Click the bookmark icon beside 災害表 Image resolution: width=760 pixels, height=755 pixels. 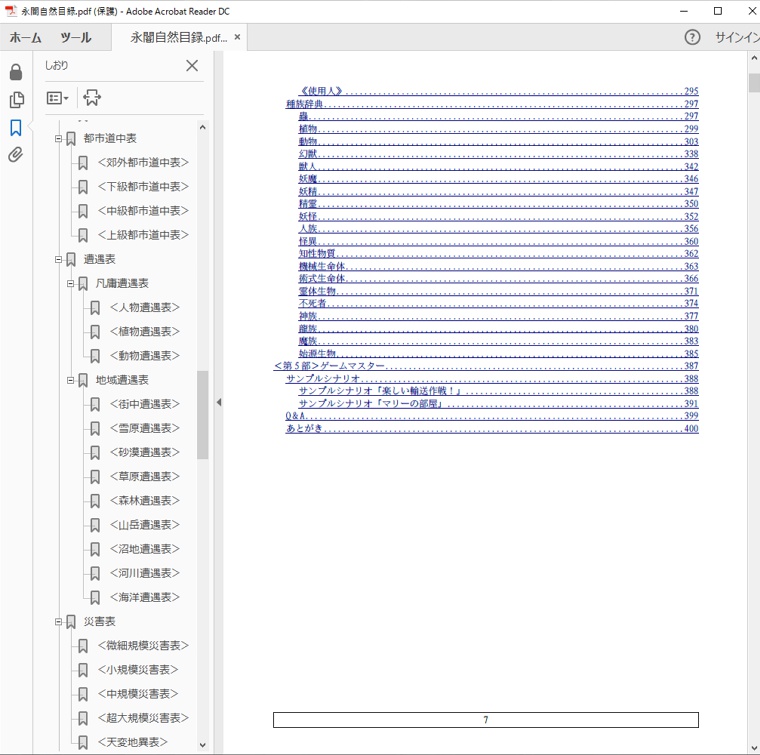pos(71,622)
